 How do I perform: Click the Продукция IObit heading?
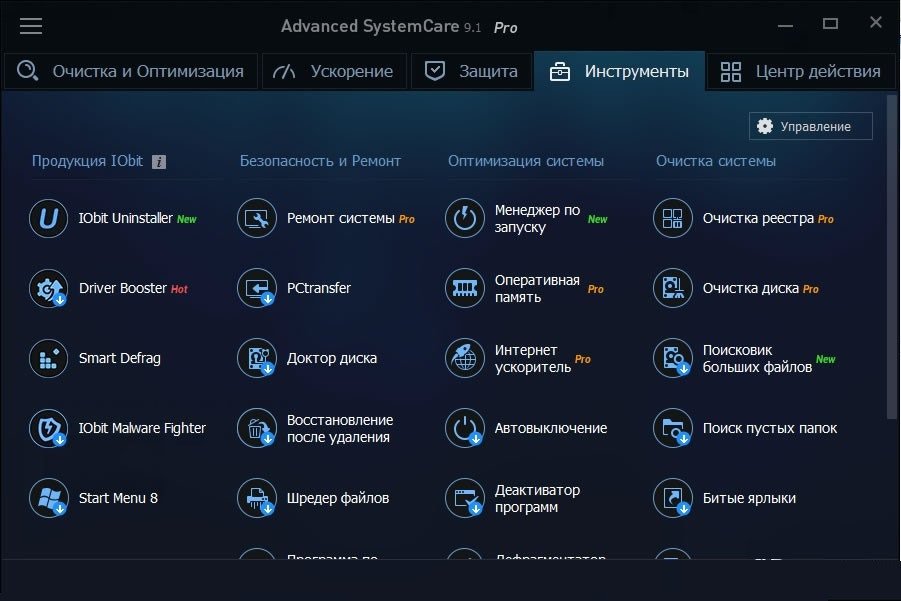tap(87, 161)
